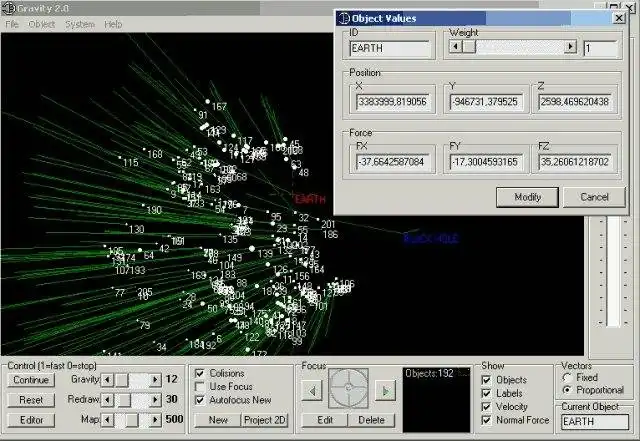This screenshot has width=640, height=441.
Task: Click object label 167 in the viewport
Action: [219, 107]
